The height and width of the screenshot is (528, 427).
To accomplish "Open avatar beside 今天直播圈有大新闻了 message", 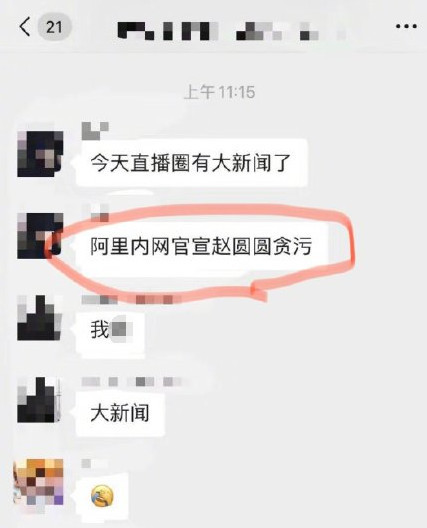I will (40, 154).
